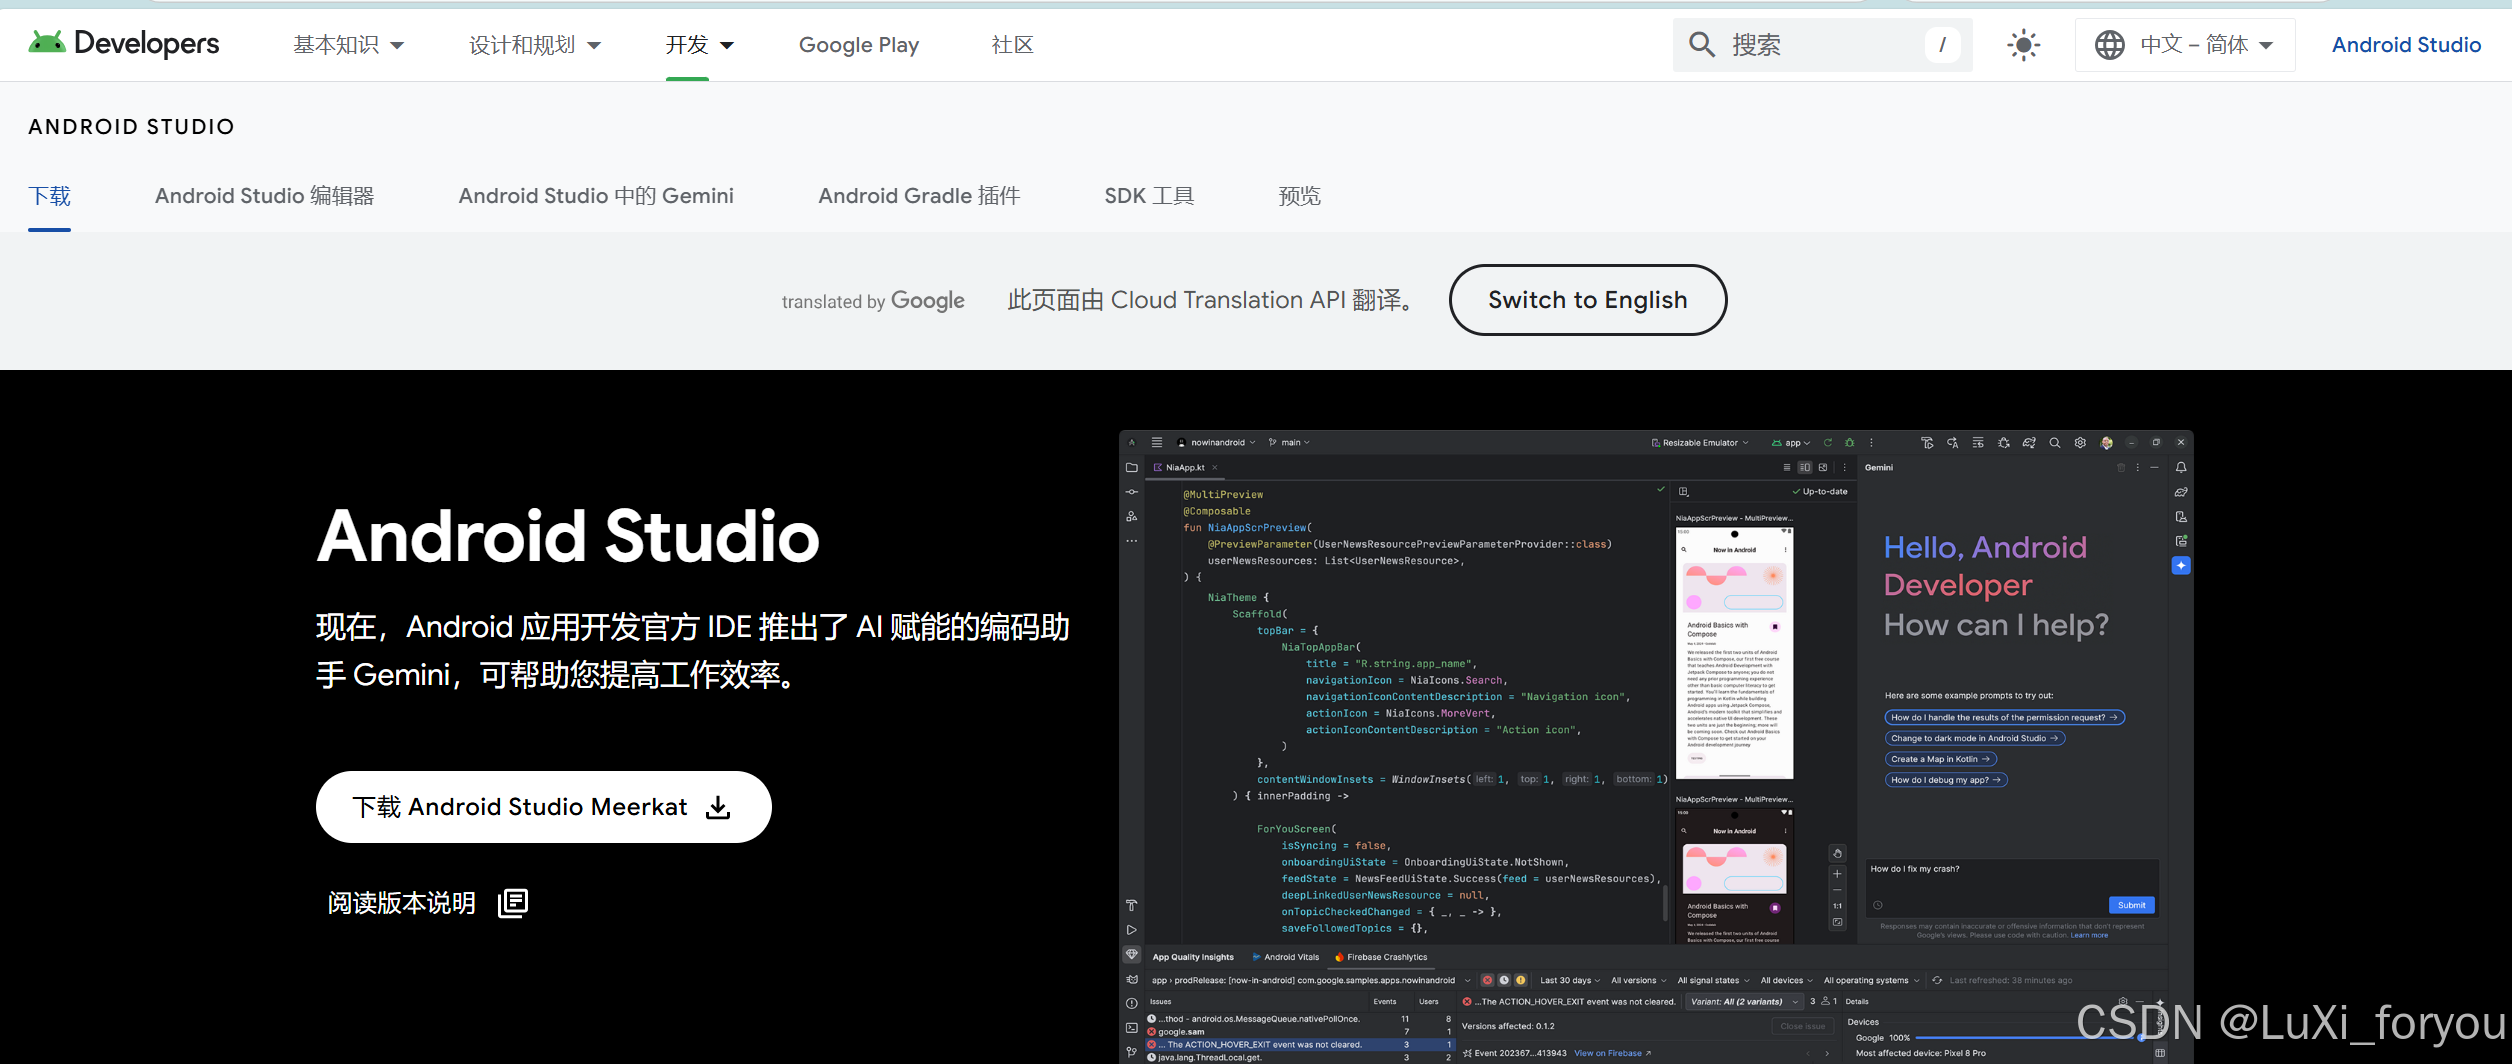
Task: Click the code editor vertical scrollbar
Action: pyautogui.click(x=1665, y=903)
